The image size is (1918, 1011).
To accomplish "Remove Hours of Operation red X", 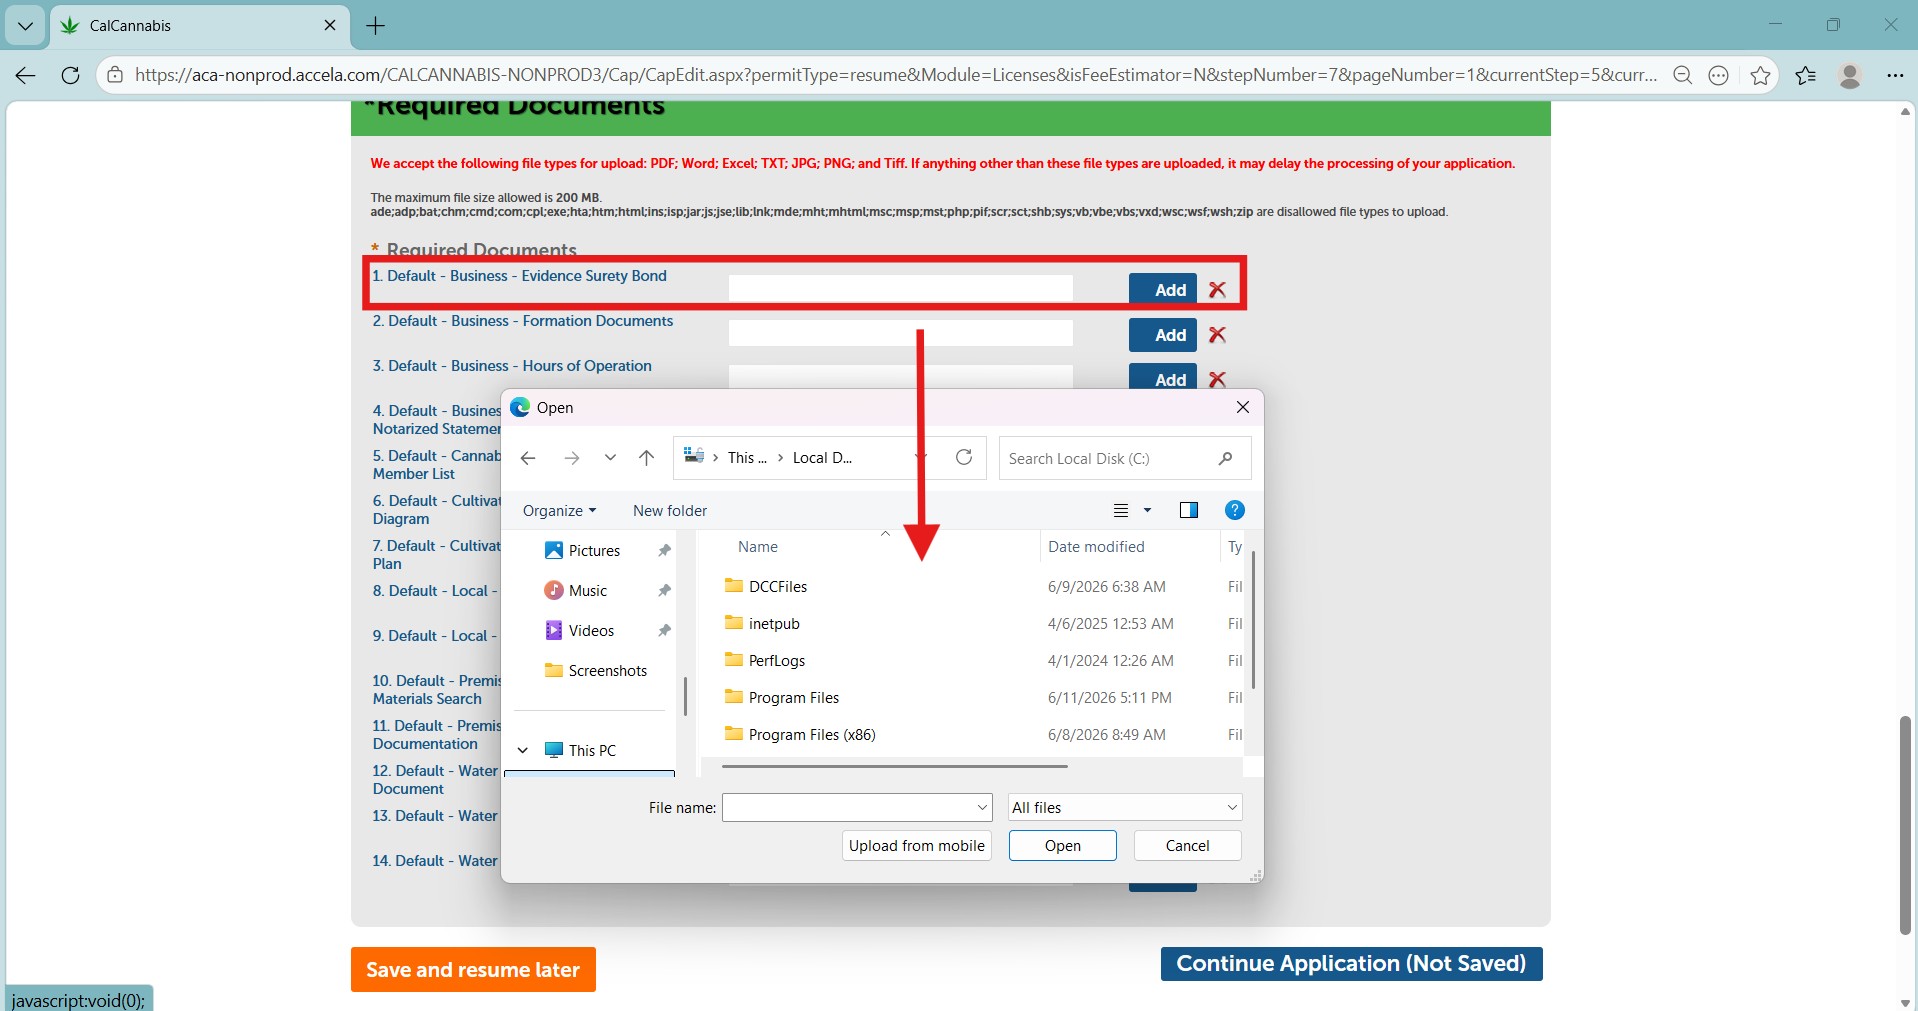I will click(1217, 379).
